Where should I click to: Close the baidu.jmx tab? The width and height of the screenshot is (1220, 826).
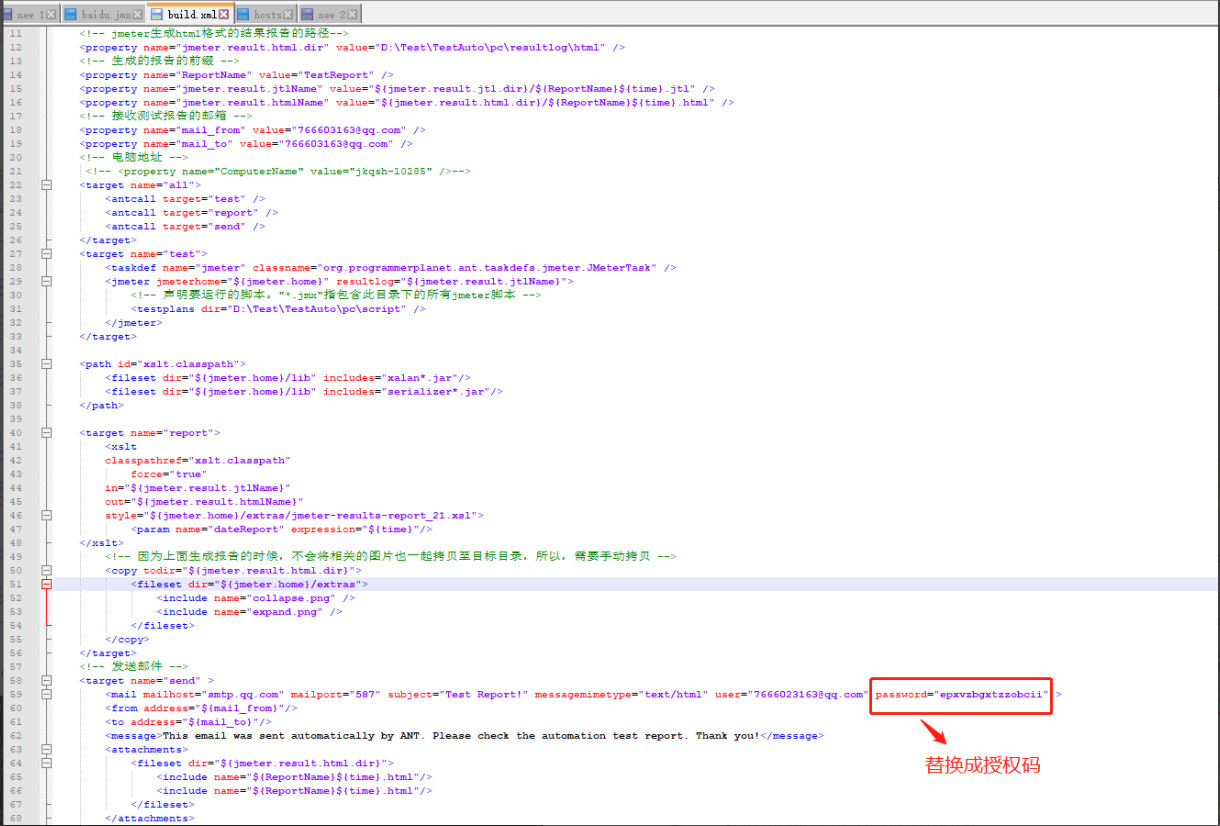click(x=137, y=15)
